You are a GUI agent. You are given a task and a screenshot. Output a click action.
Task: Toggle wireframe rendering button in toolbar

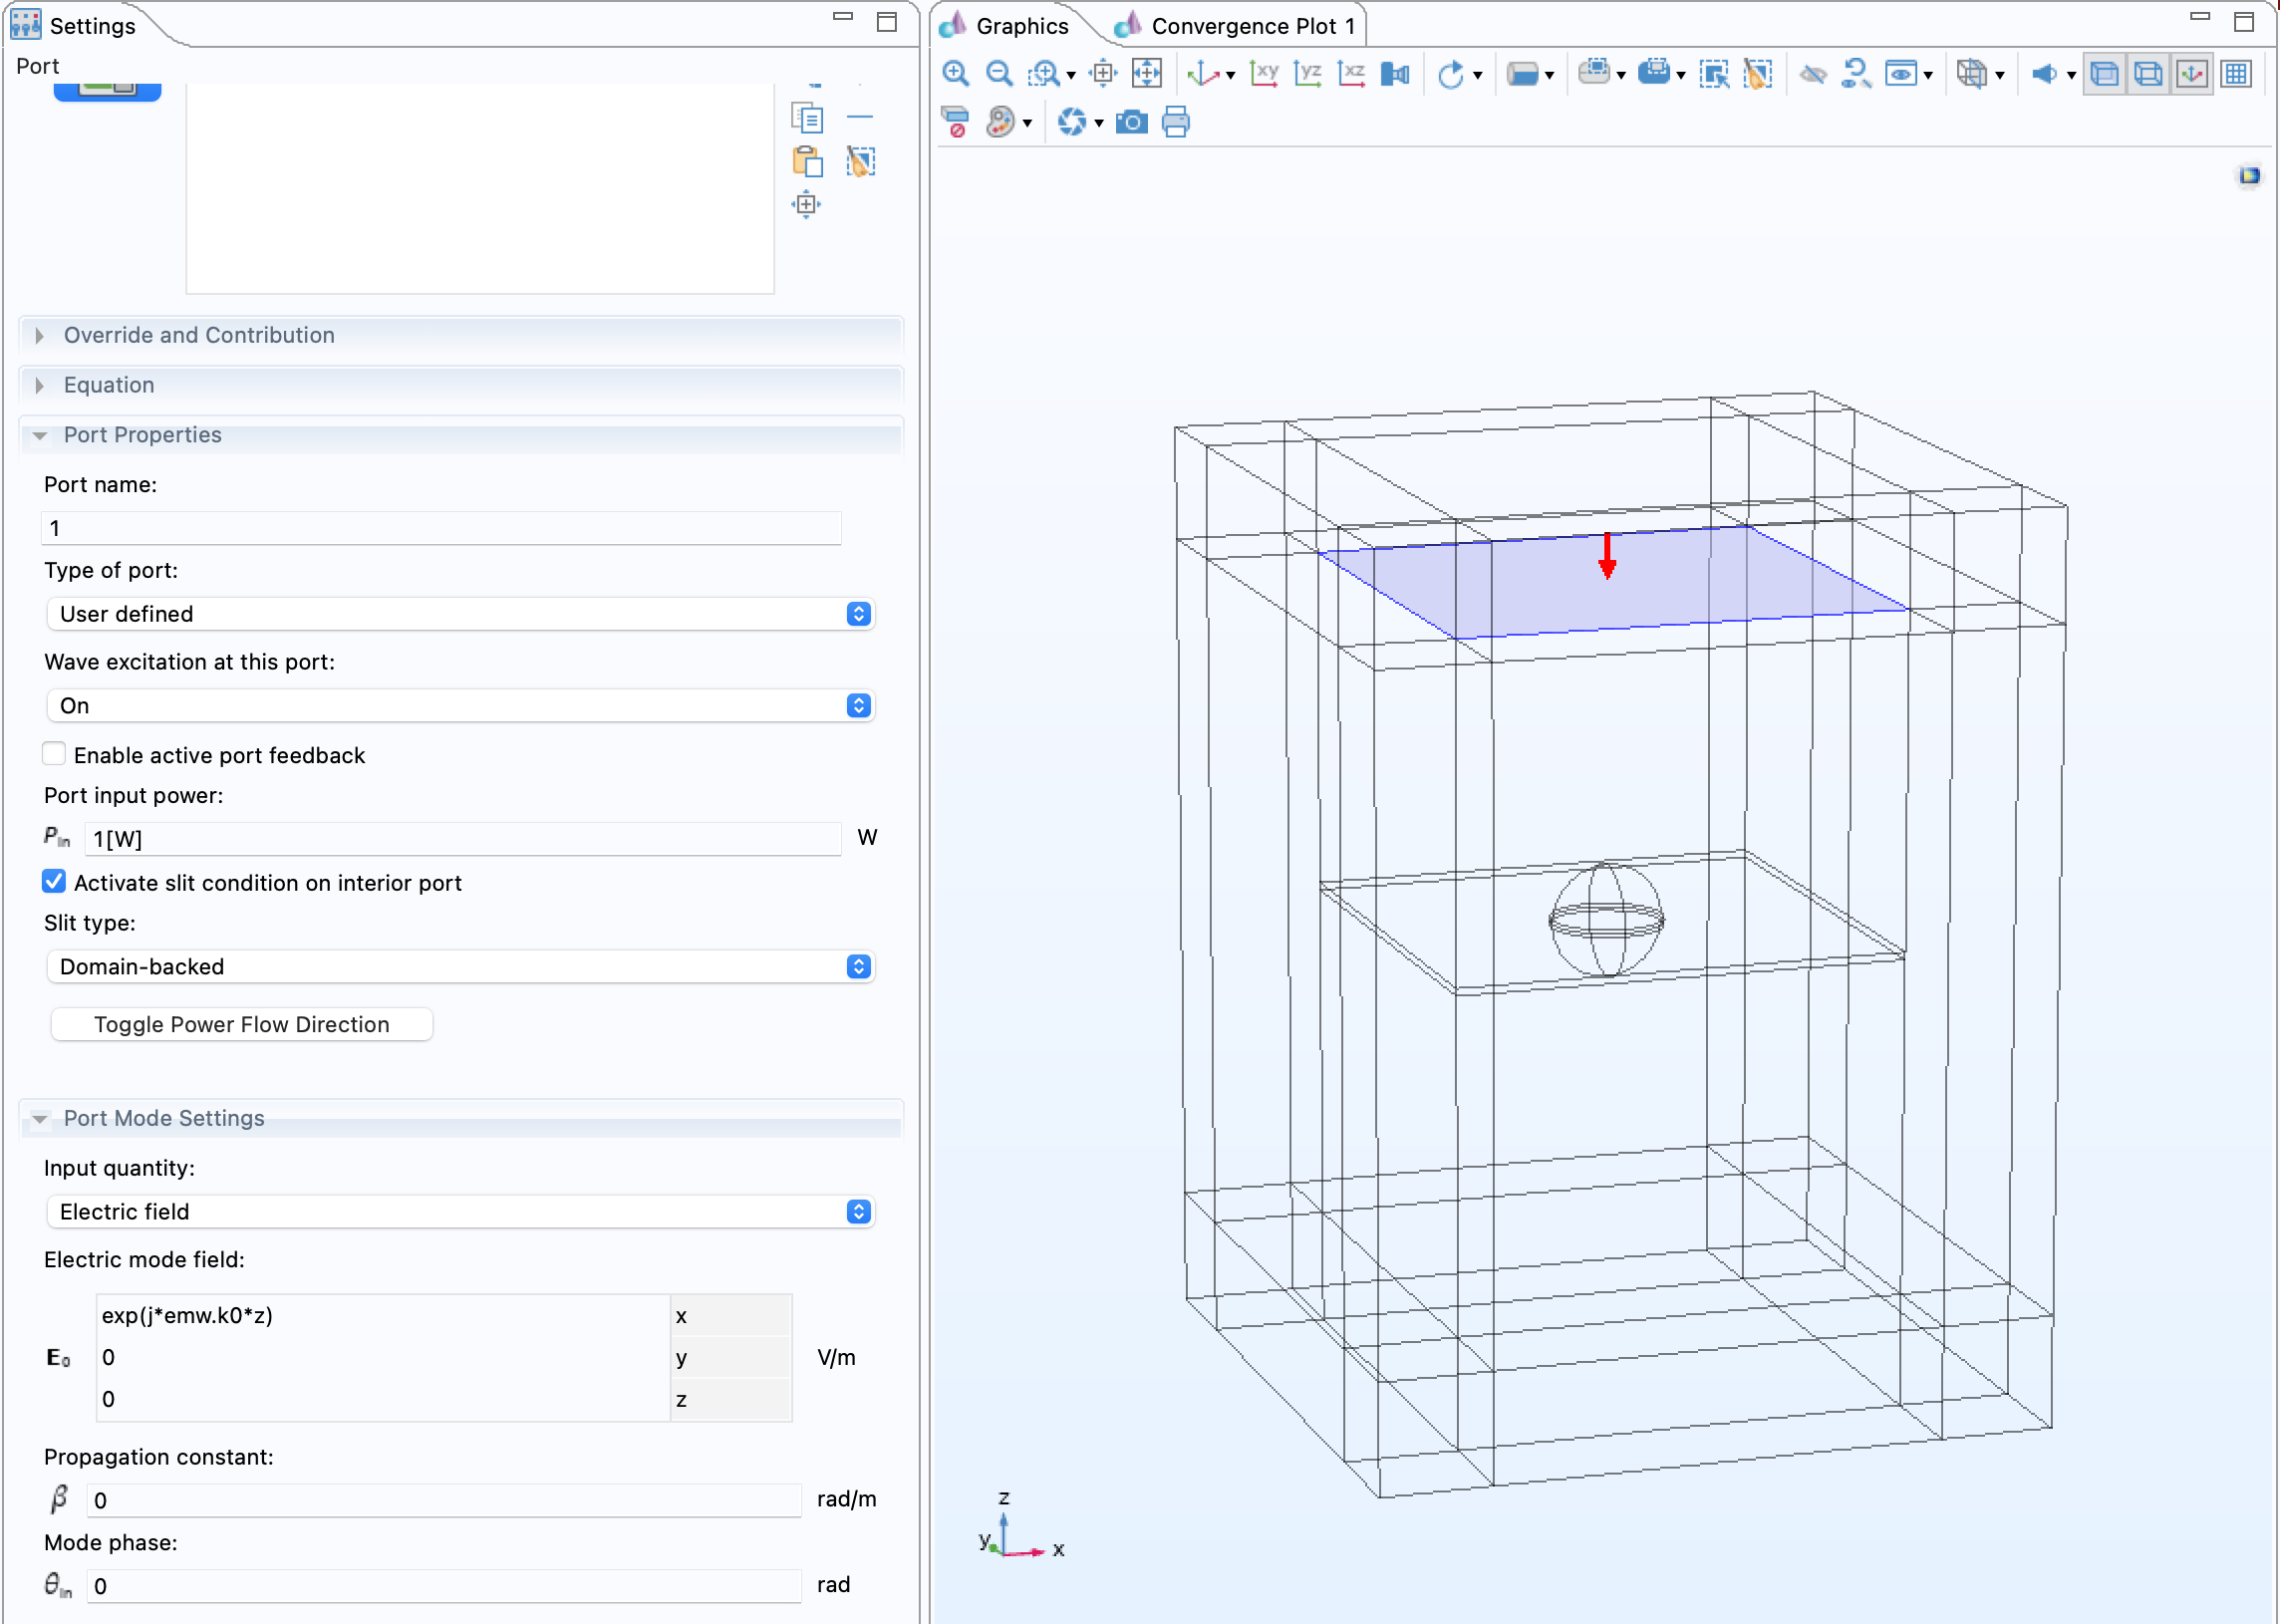pyautogui.click(x=2147, y=74)
